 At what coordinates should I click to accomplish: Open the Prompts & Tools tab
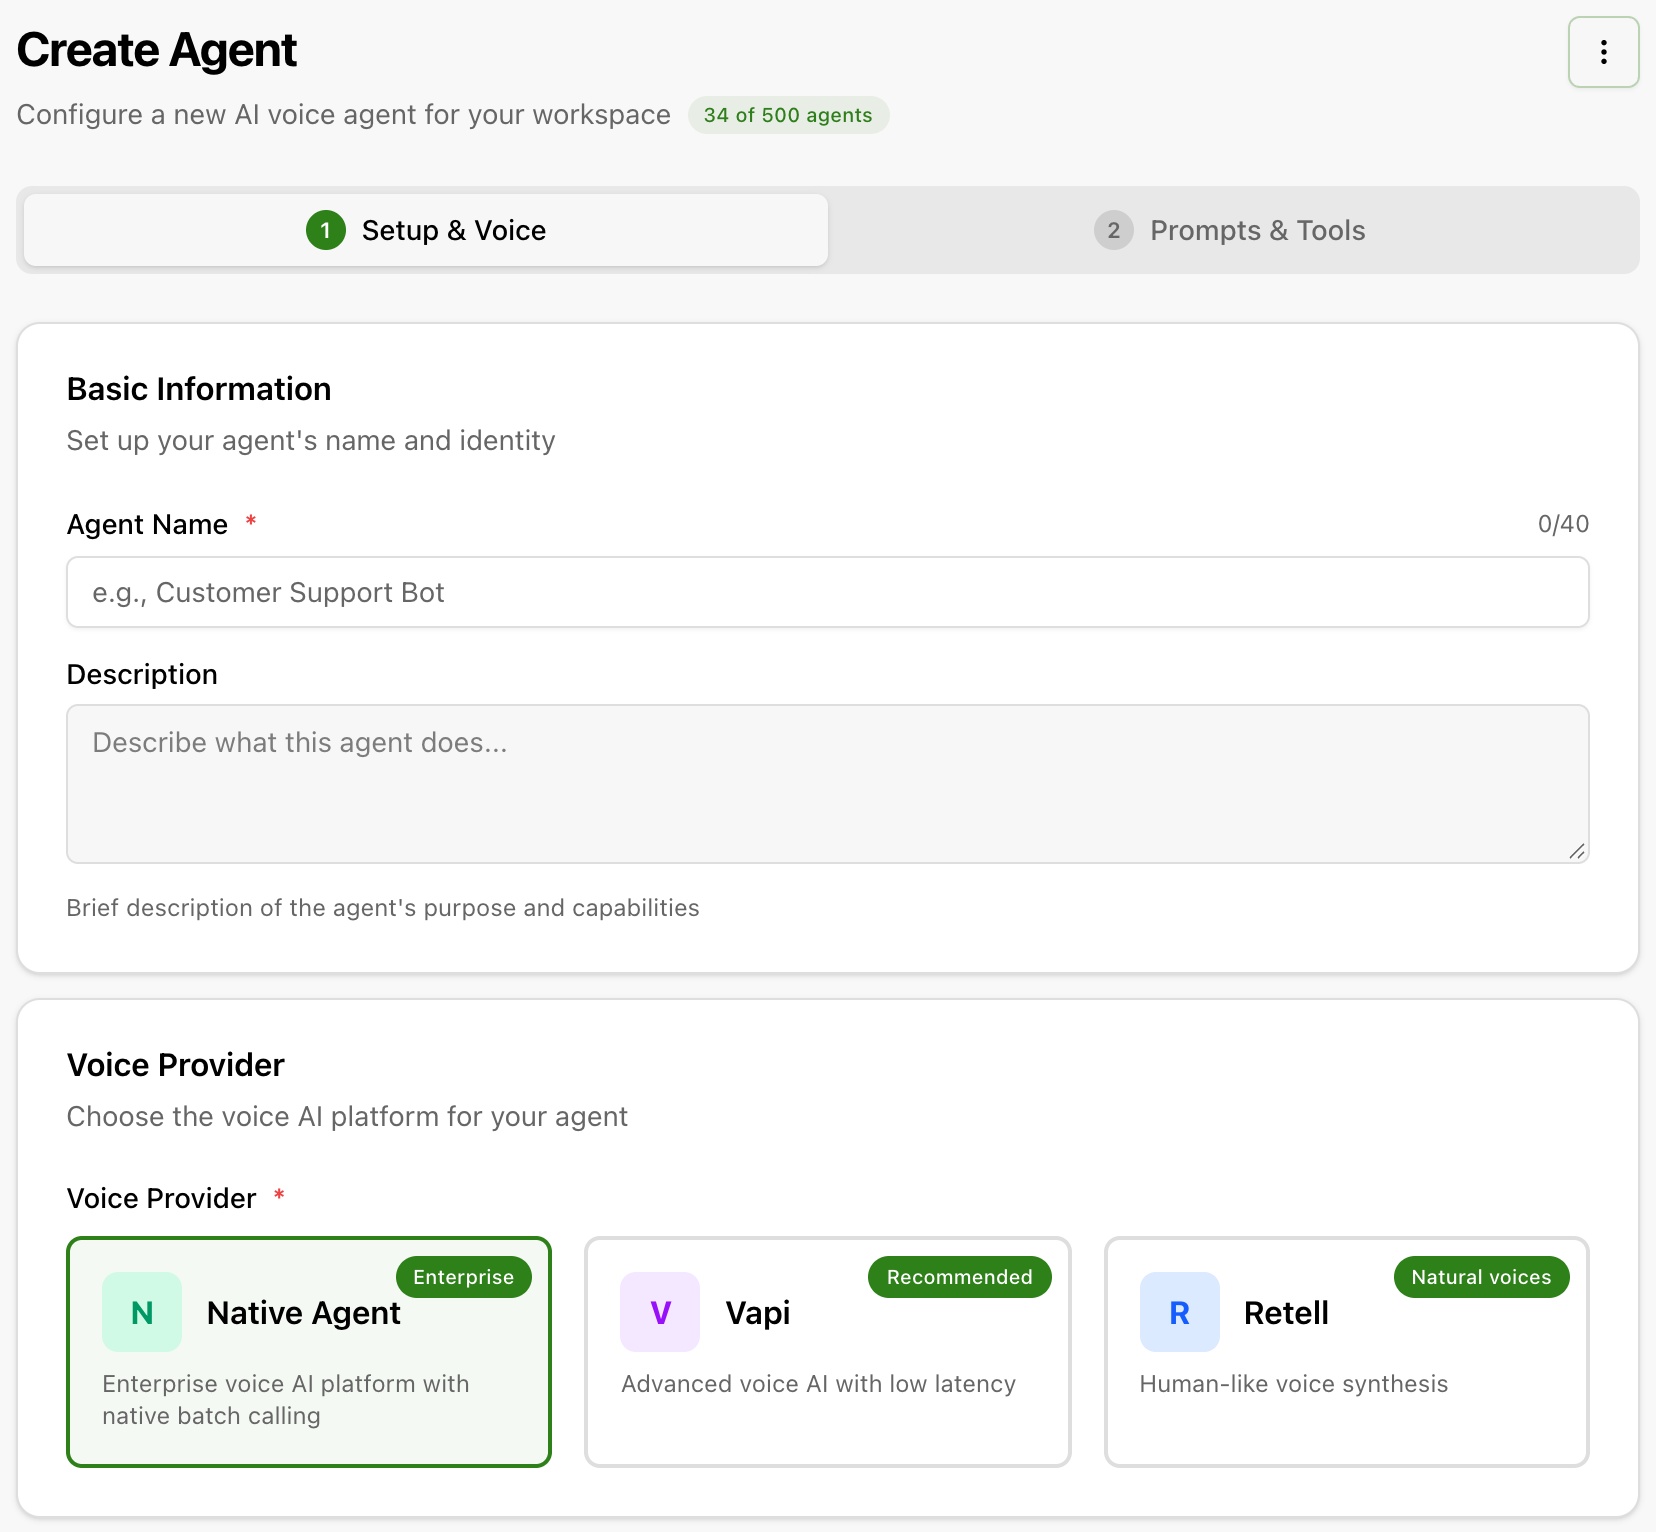tap(1230, 230)
